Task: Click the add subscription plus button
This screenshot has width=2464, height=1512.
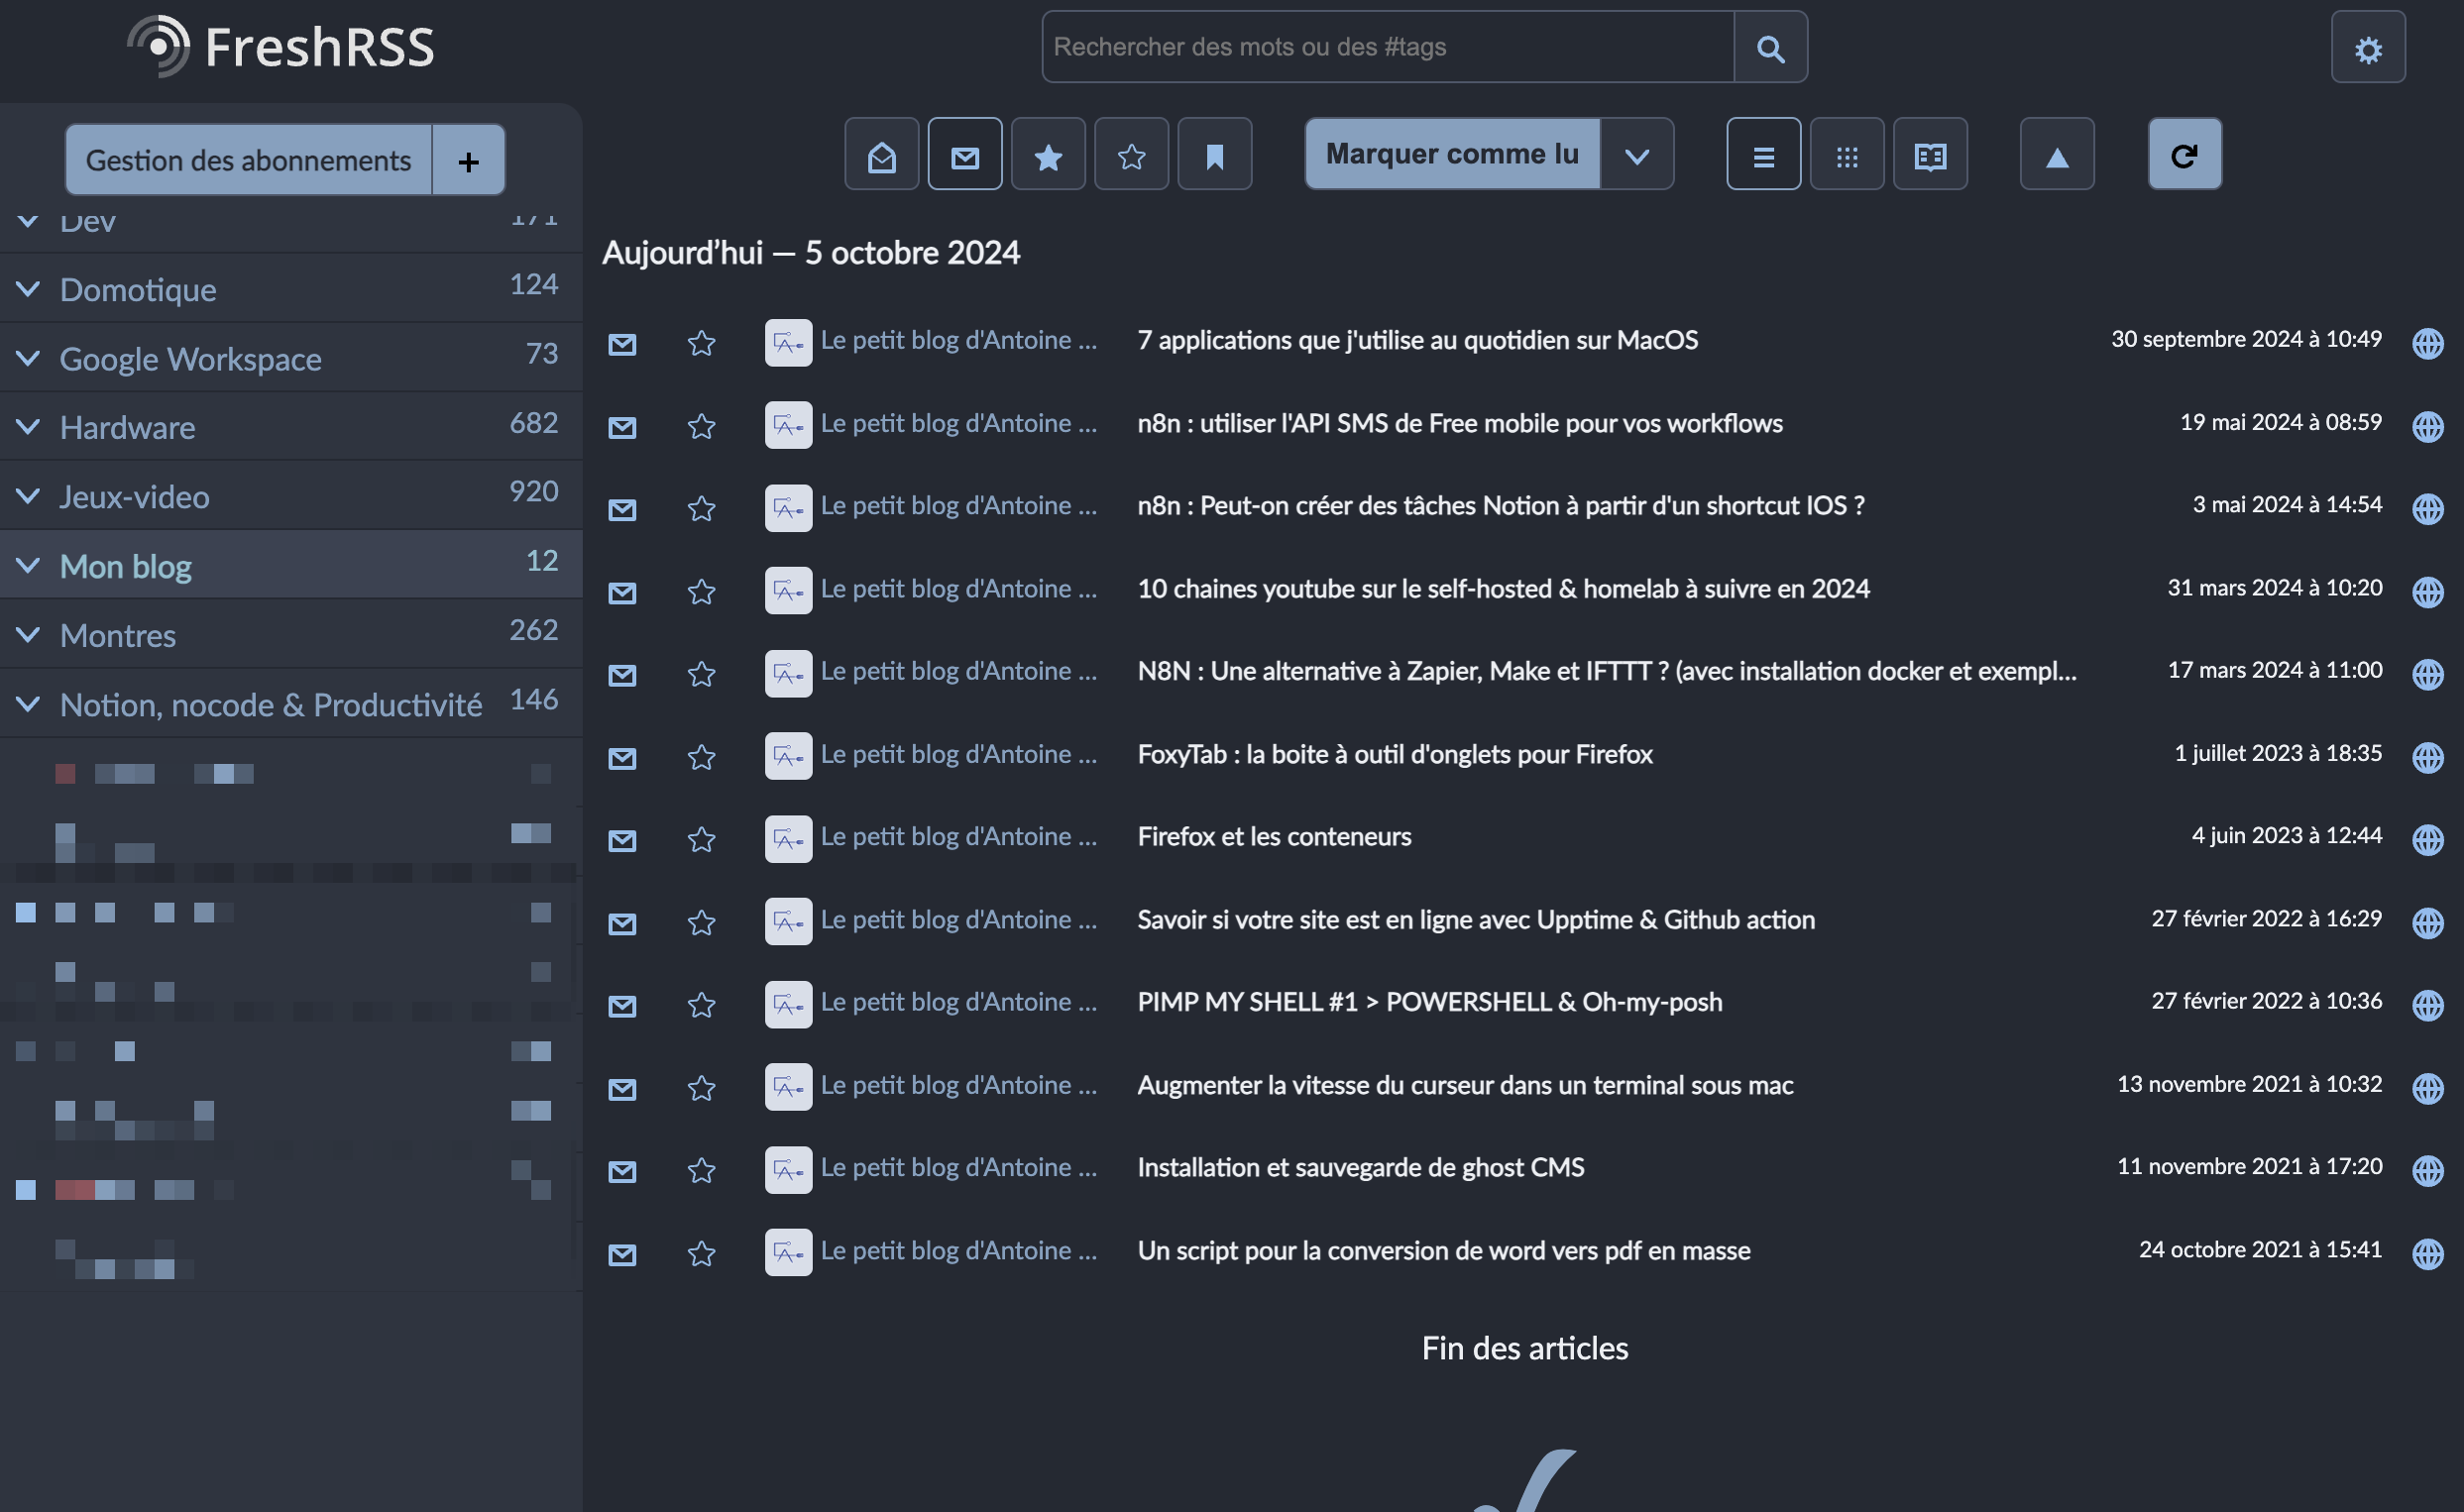Action: (x=468, y=161)
